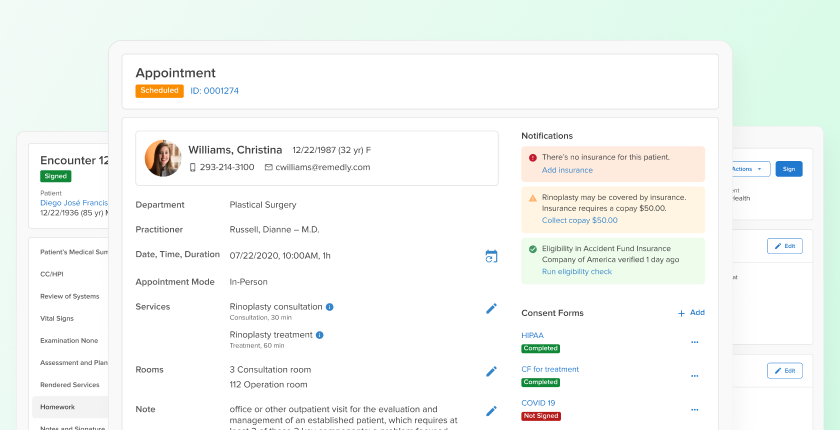Image resolution: width=840 pixels, height=430 pixels.
Task: Show info for Rinoplasty treatment
Action: point(319,335)
